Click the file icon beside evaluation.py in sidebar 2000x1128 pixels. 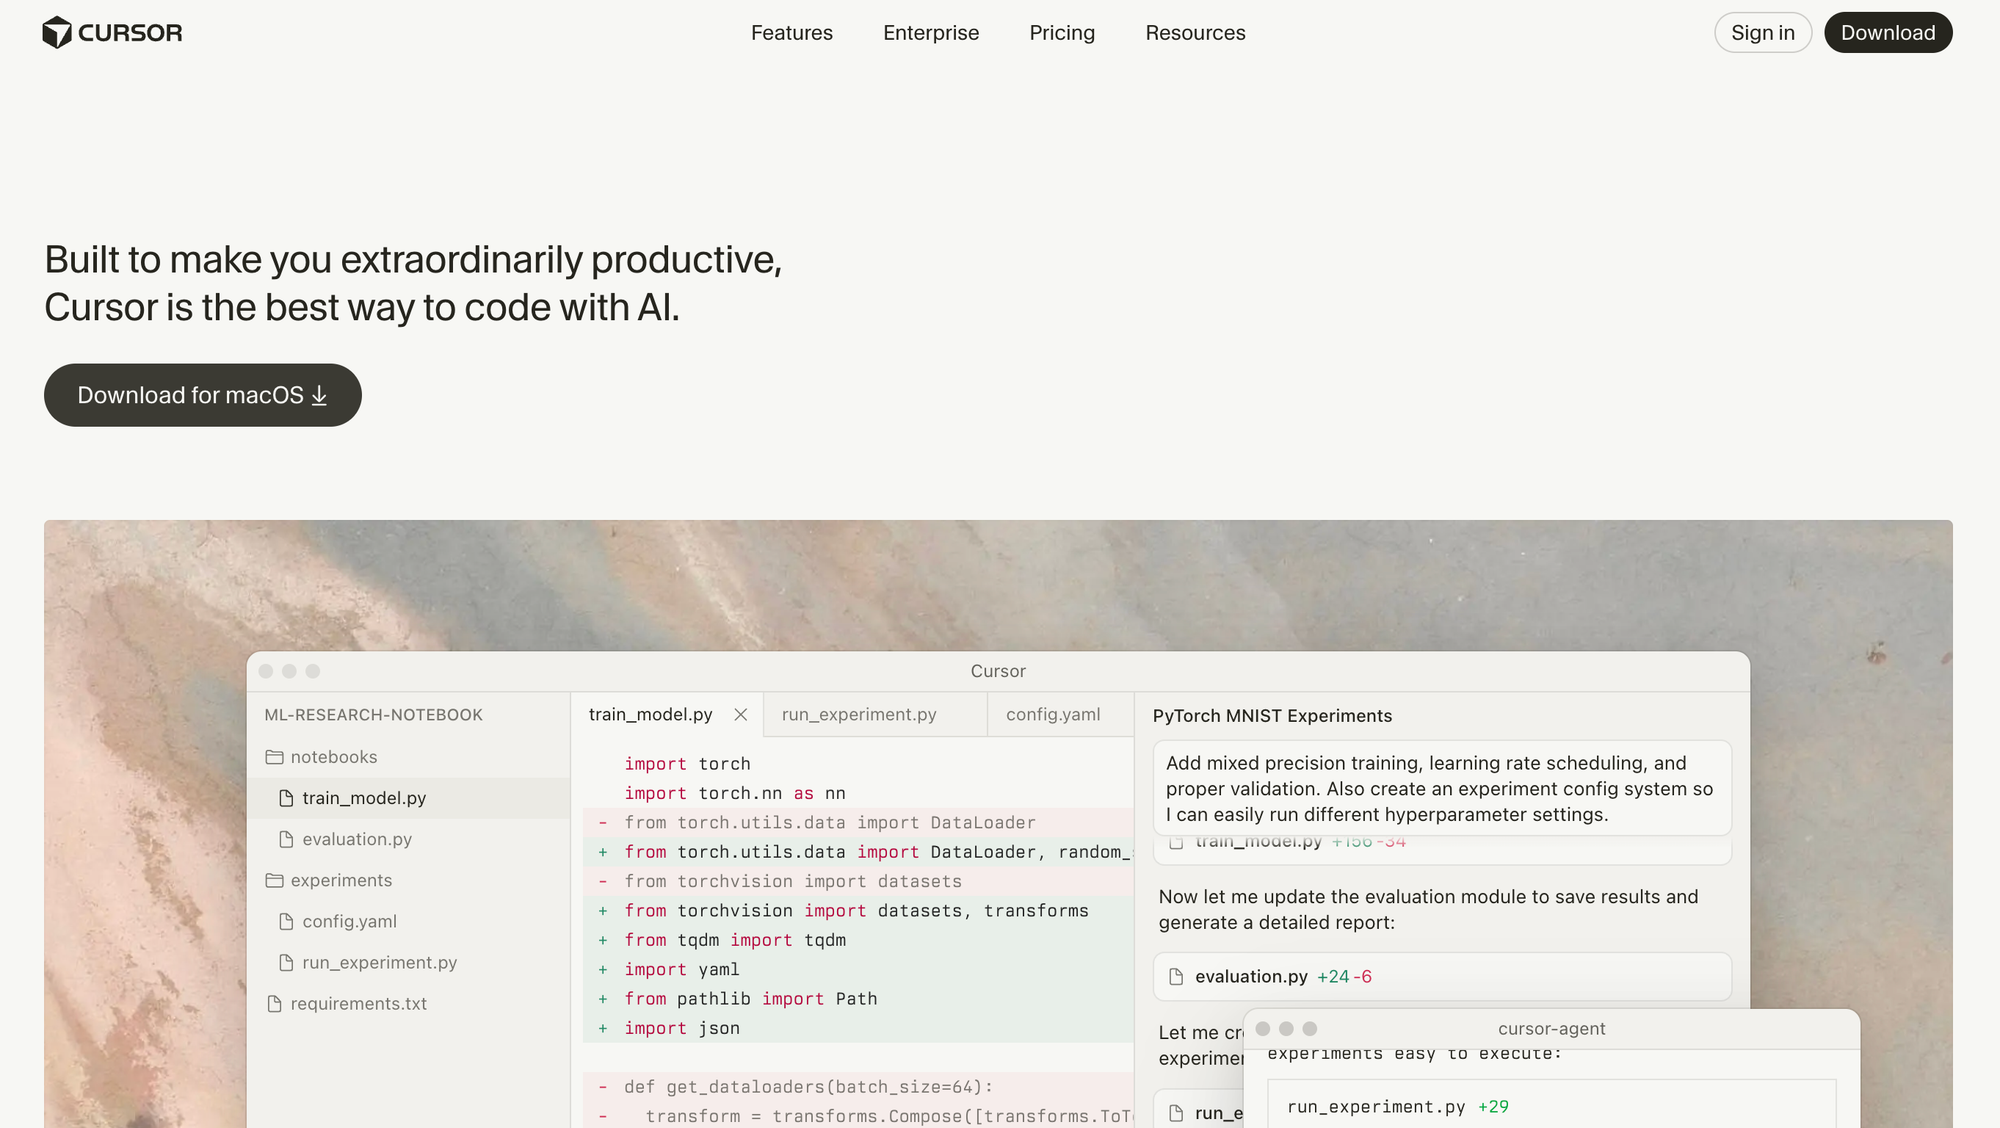pos(286,839)
